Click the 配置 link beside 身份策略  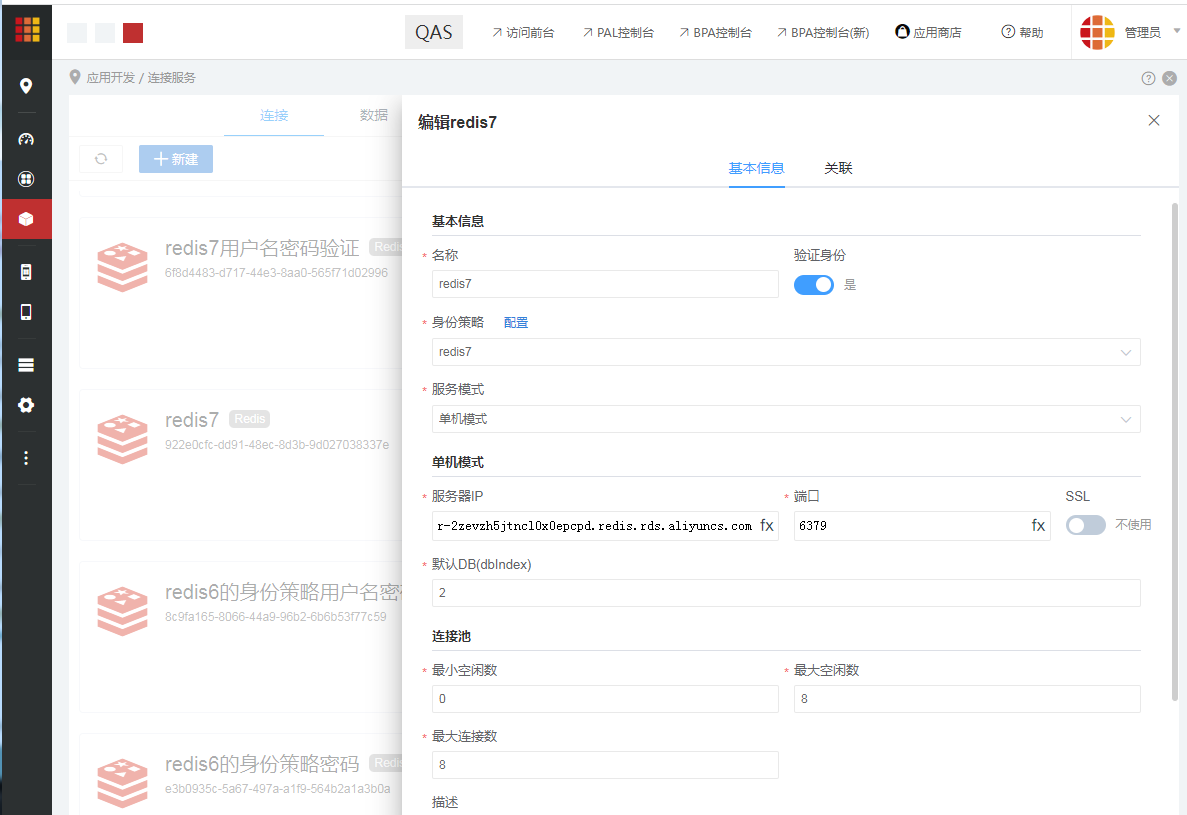pos(516,322)
